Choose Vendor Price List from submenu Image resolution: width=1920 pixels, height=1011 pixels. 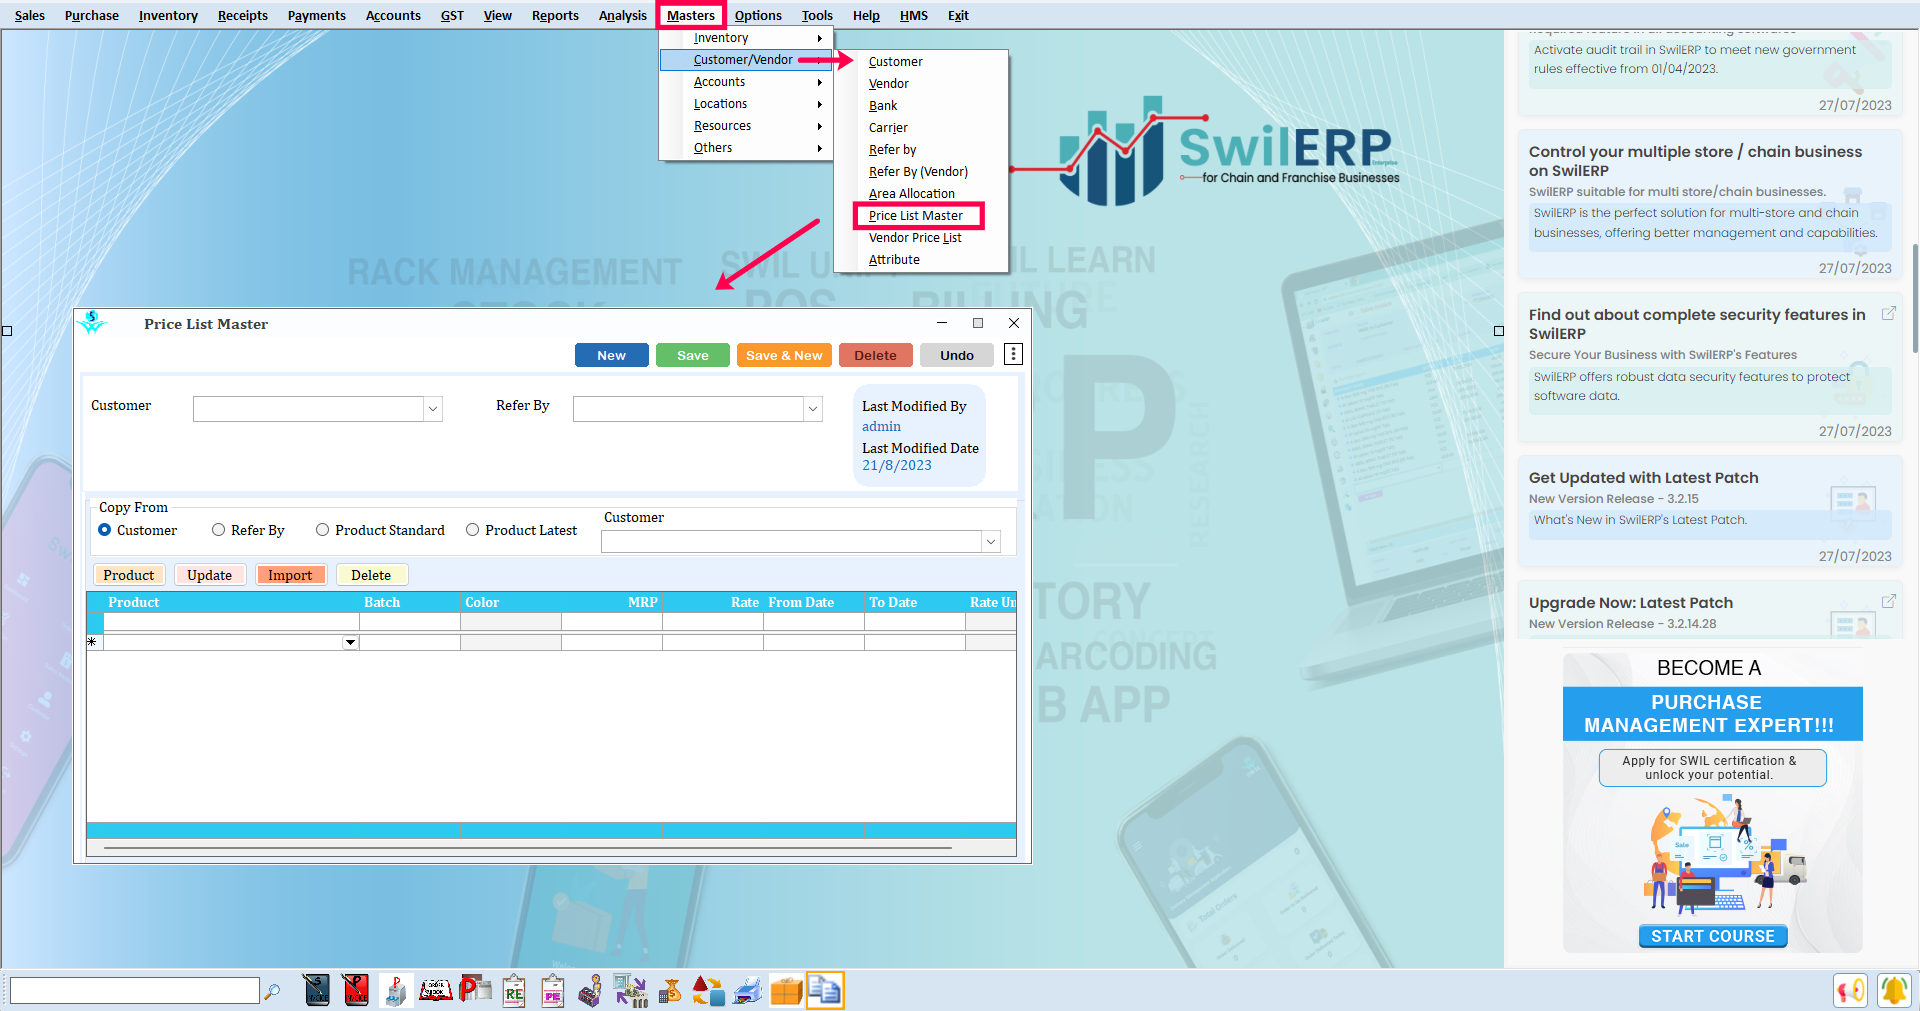pyautogui.click(x=915, y=237)
